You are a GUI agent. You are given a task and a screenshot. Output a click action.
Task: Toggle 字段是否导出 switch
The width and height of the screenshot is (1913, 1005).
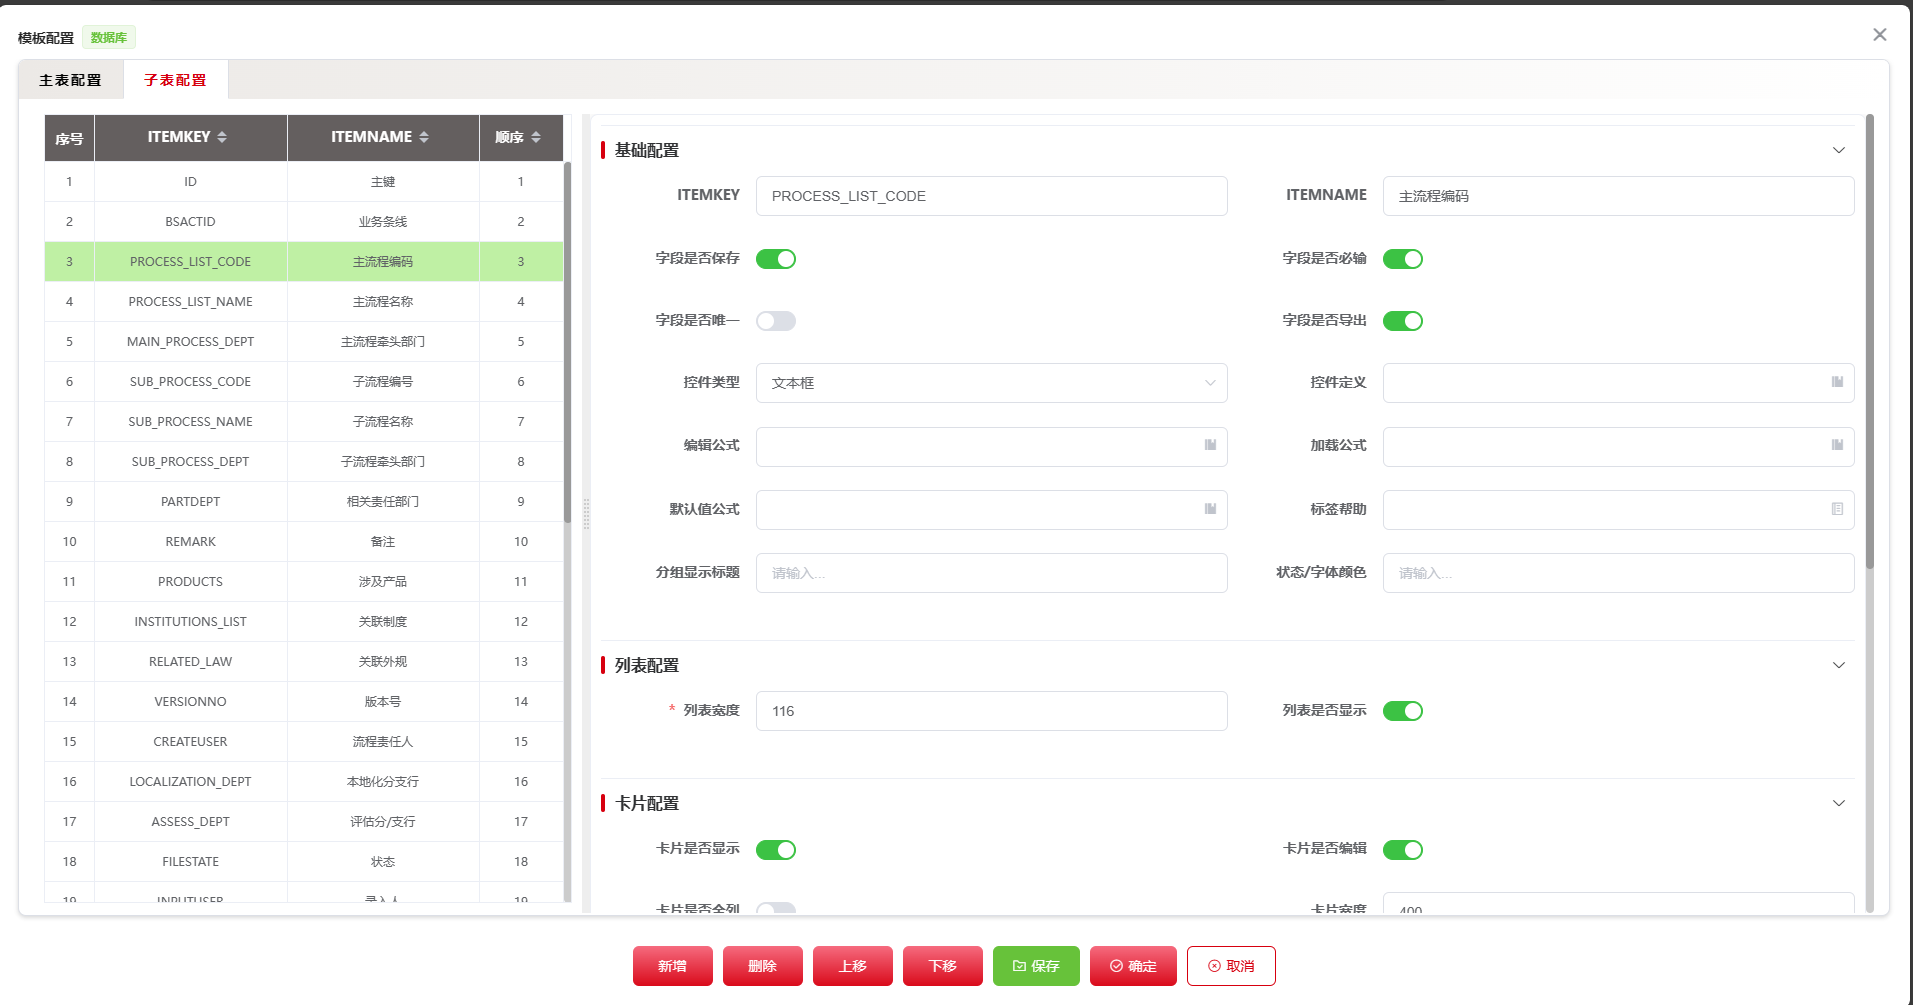pos(1403,321)
